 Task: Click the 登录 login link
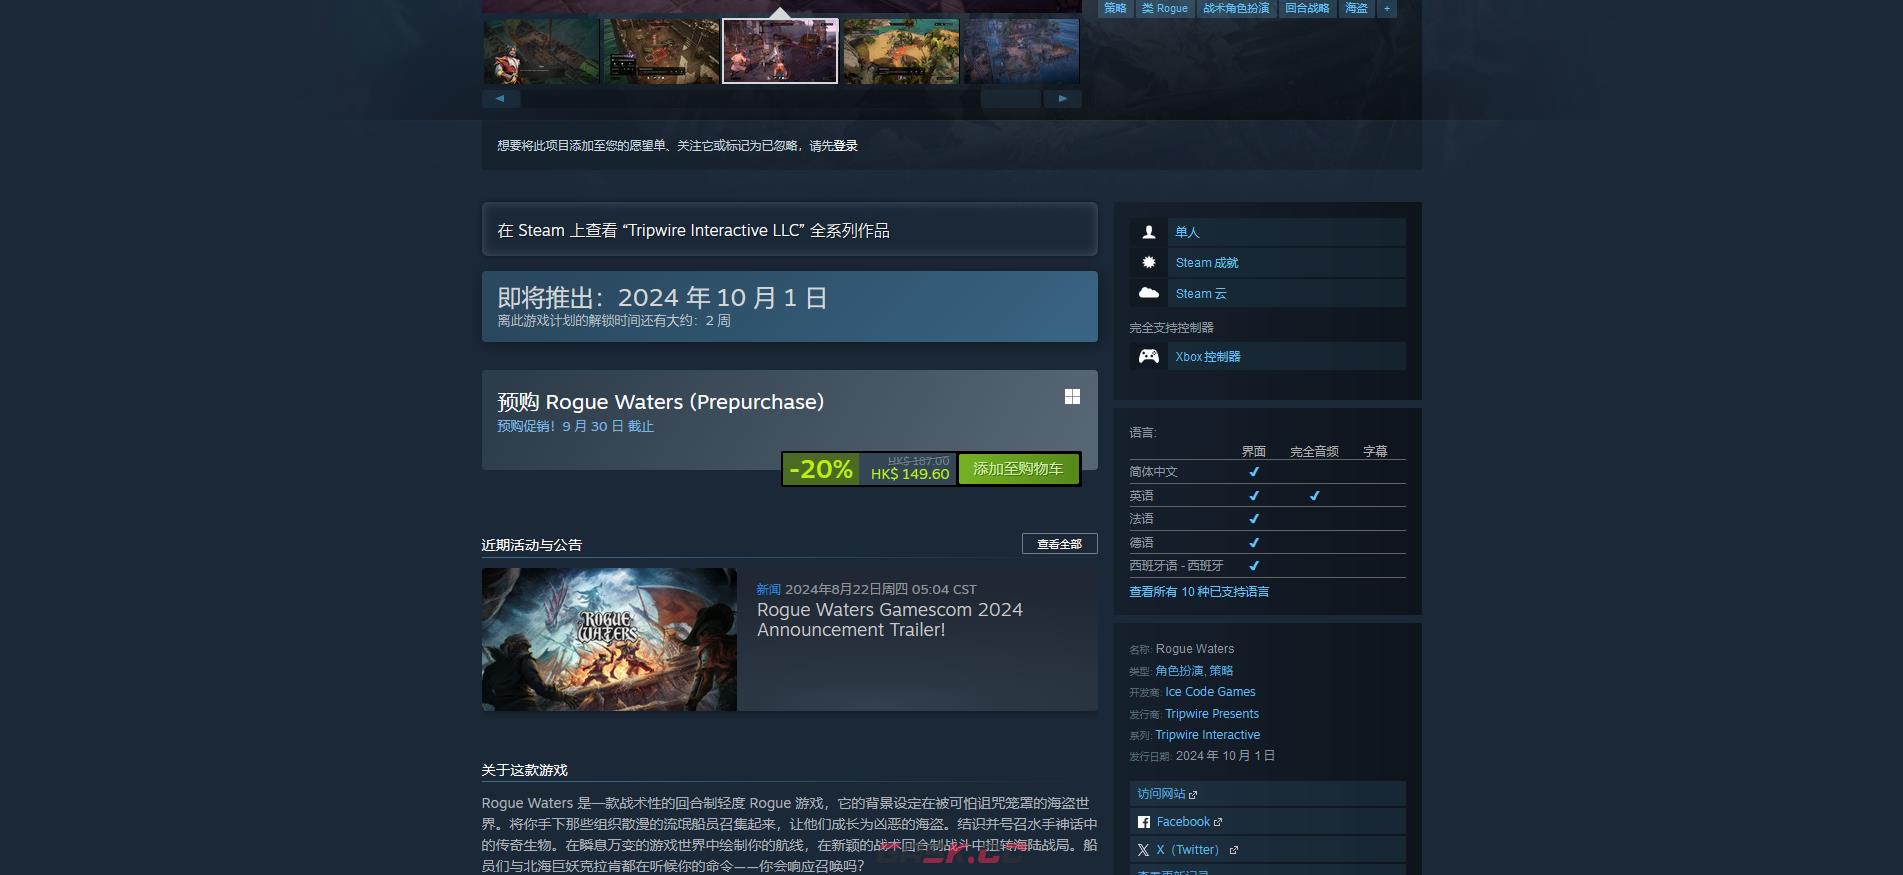pos(845,146)
